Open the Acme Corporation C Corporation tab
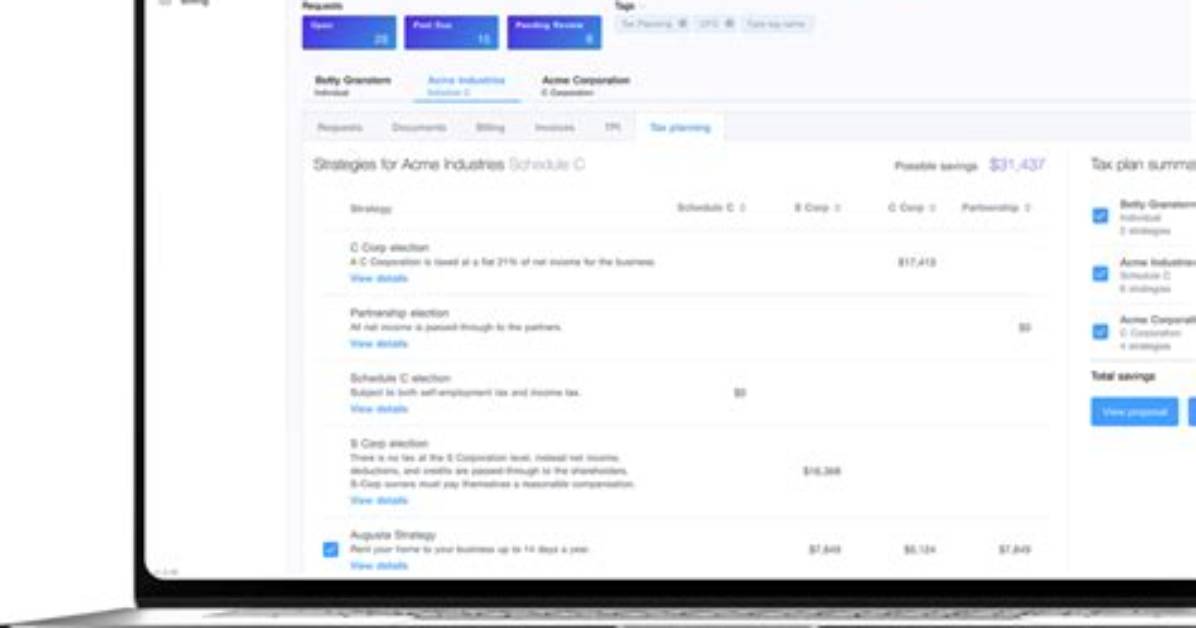 pyautogui.click(x=585, y=85)
